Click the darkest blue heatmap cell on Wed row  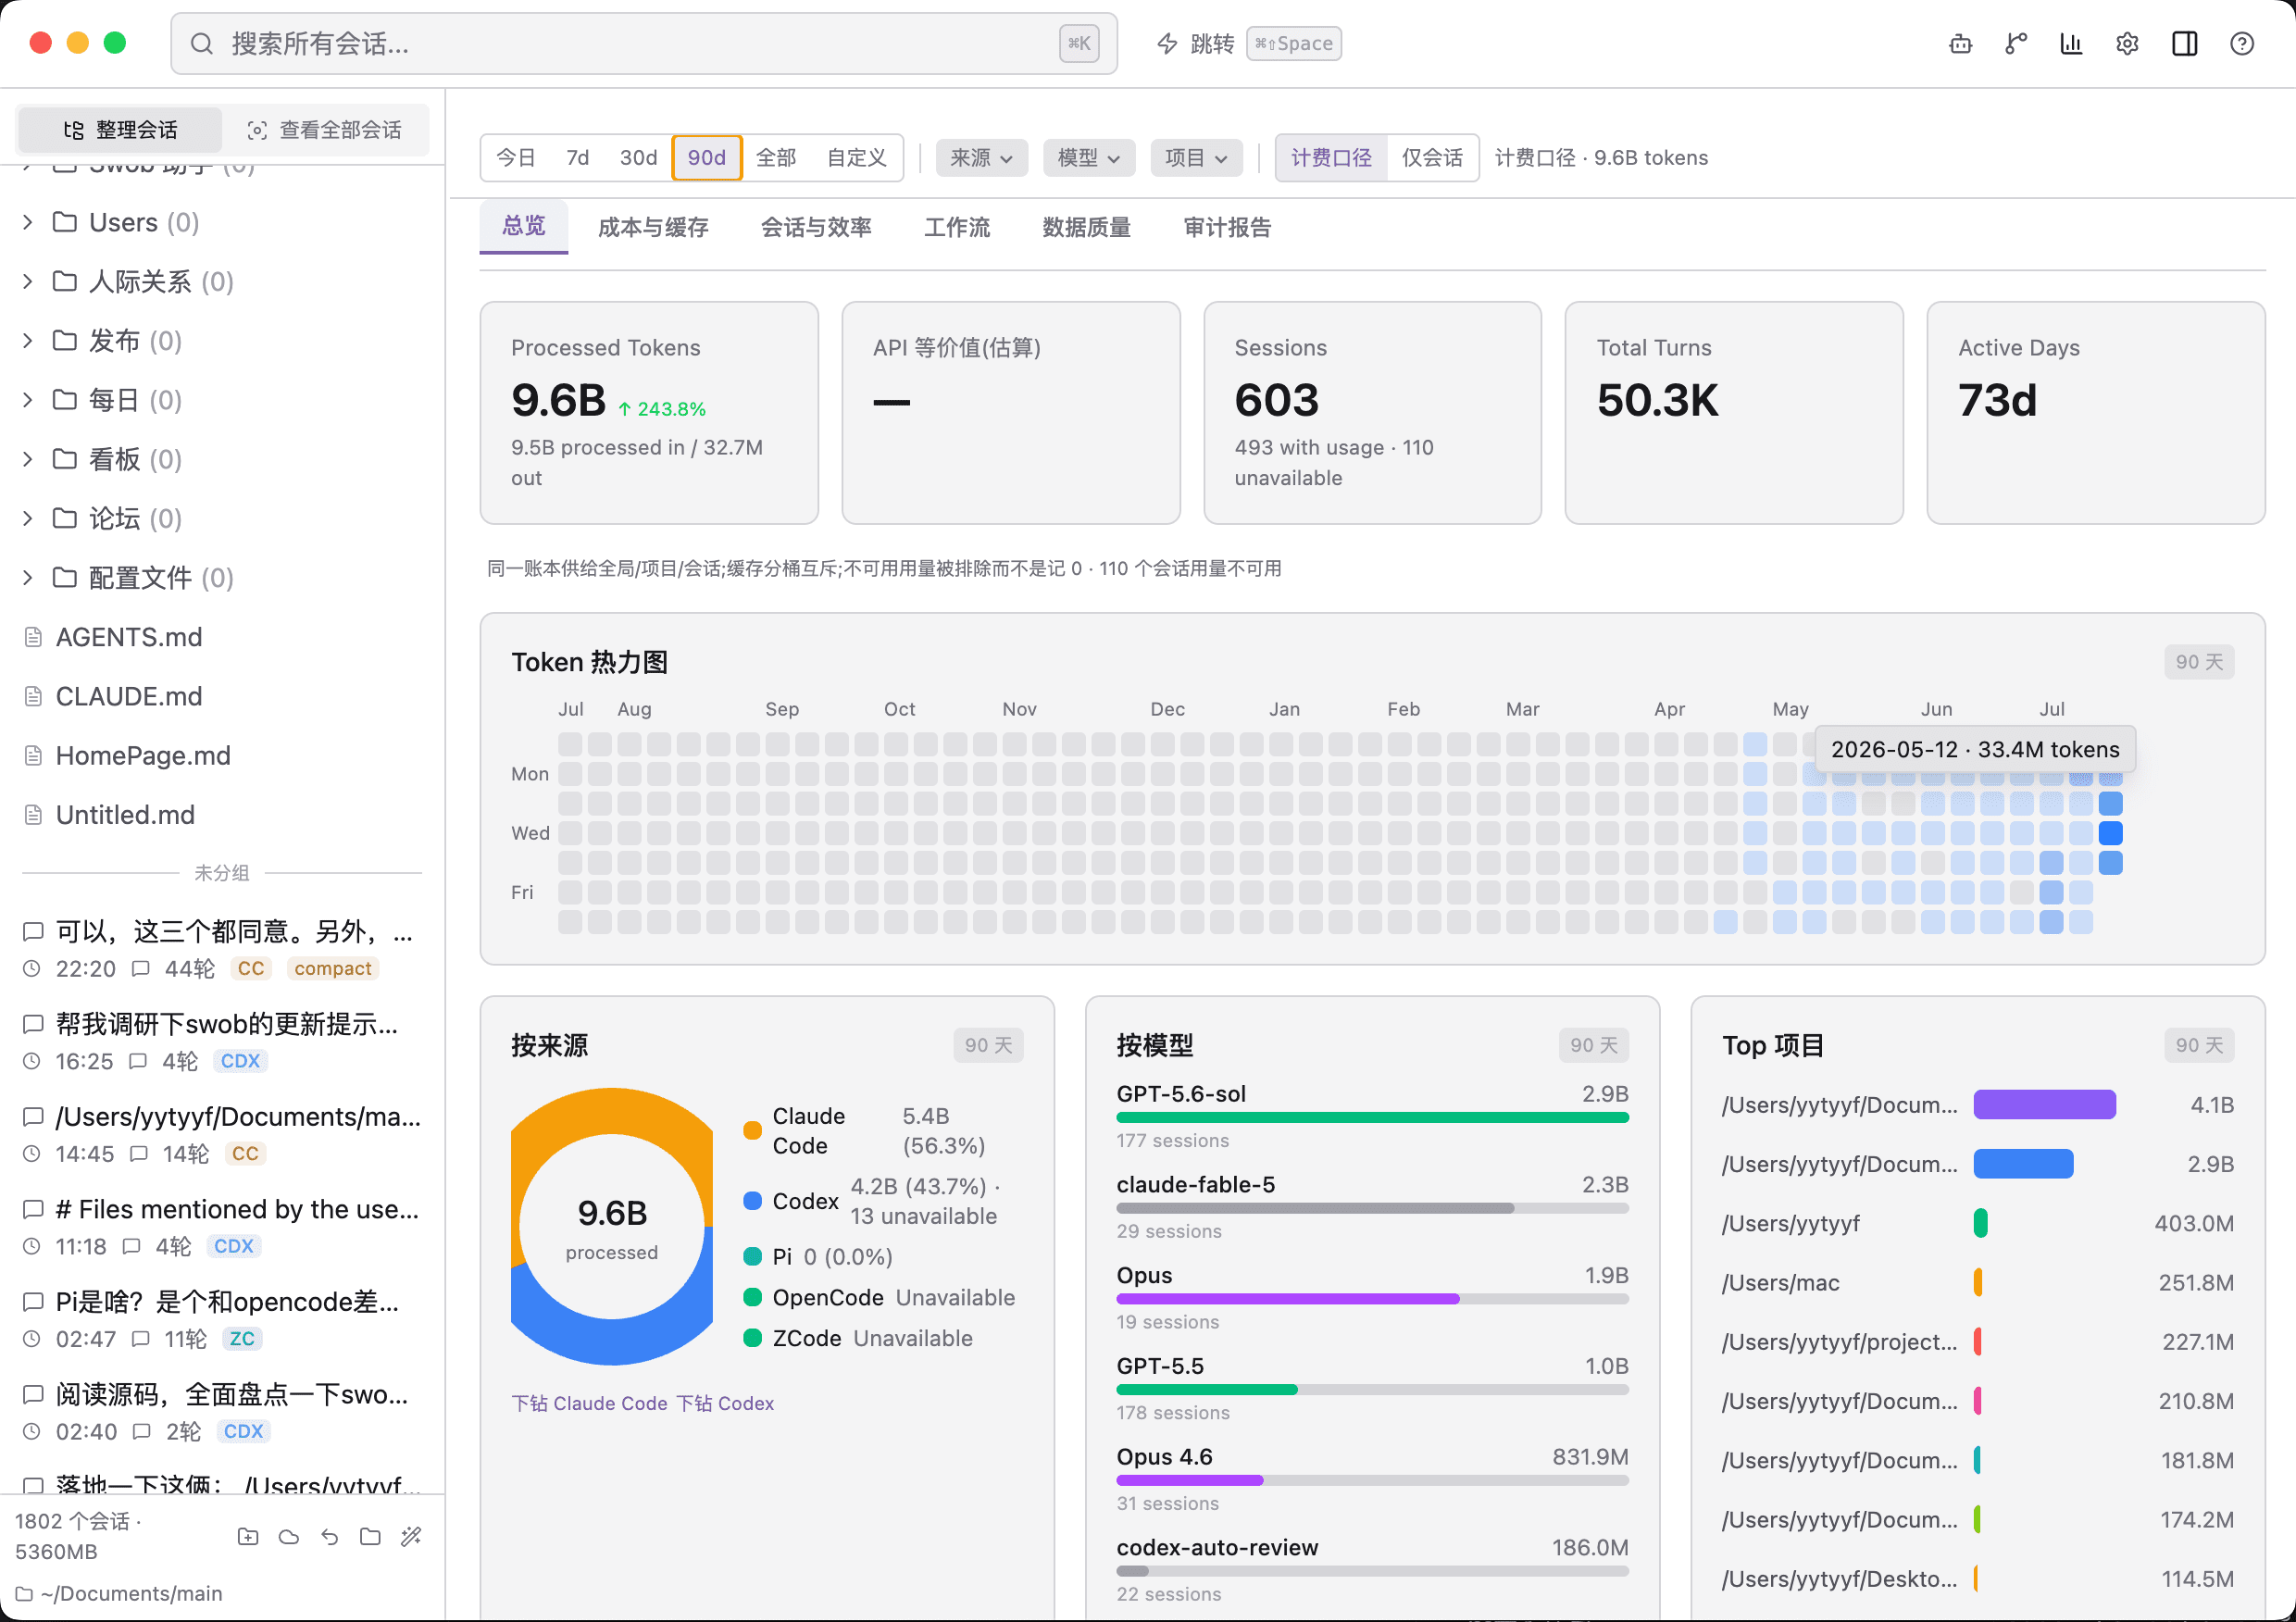pyautogui.click(x=2110, y=833)
